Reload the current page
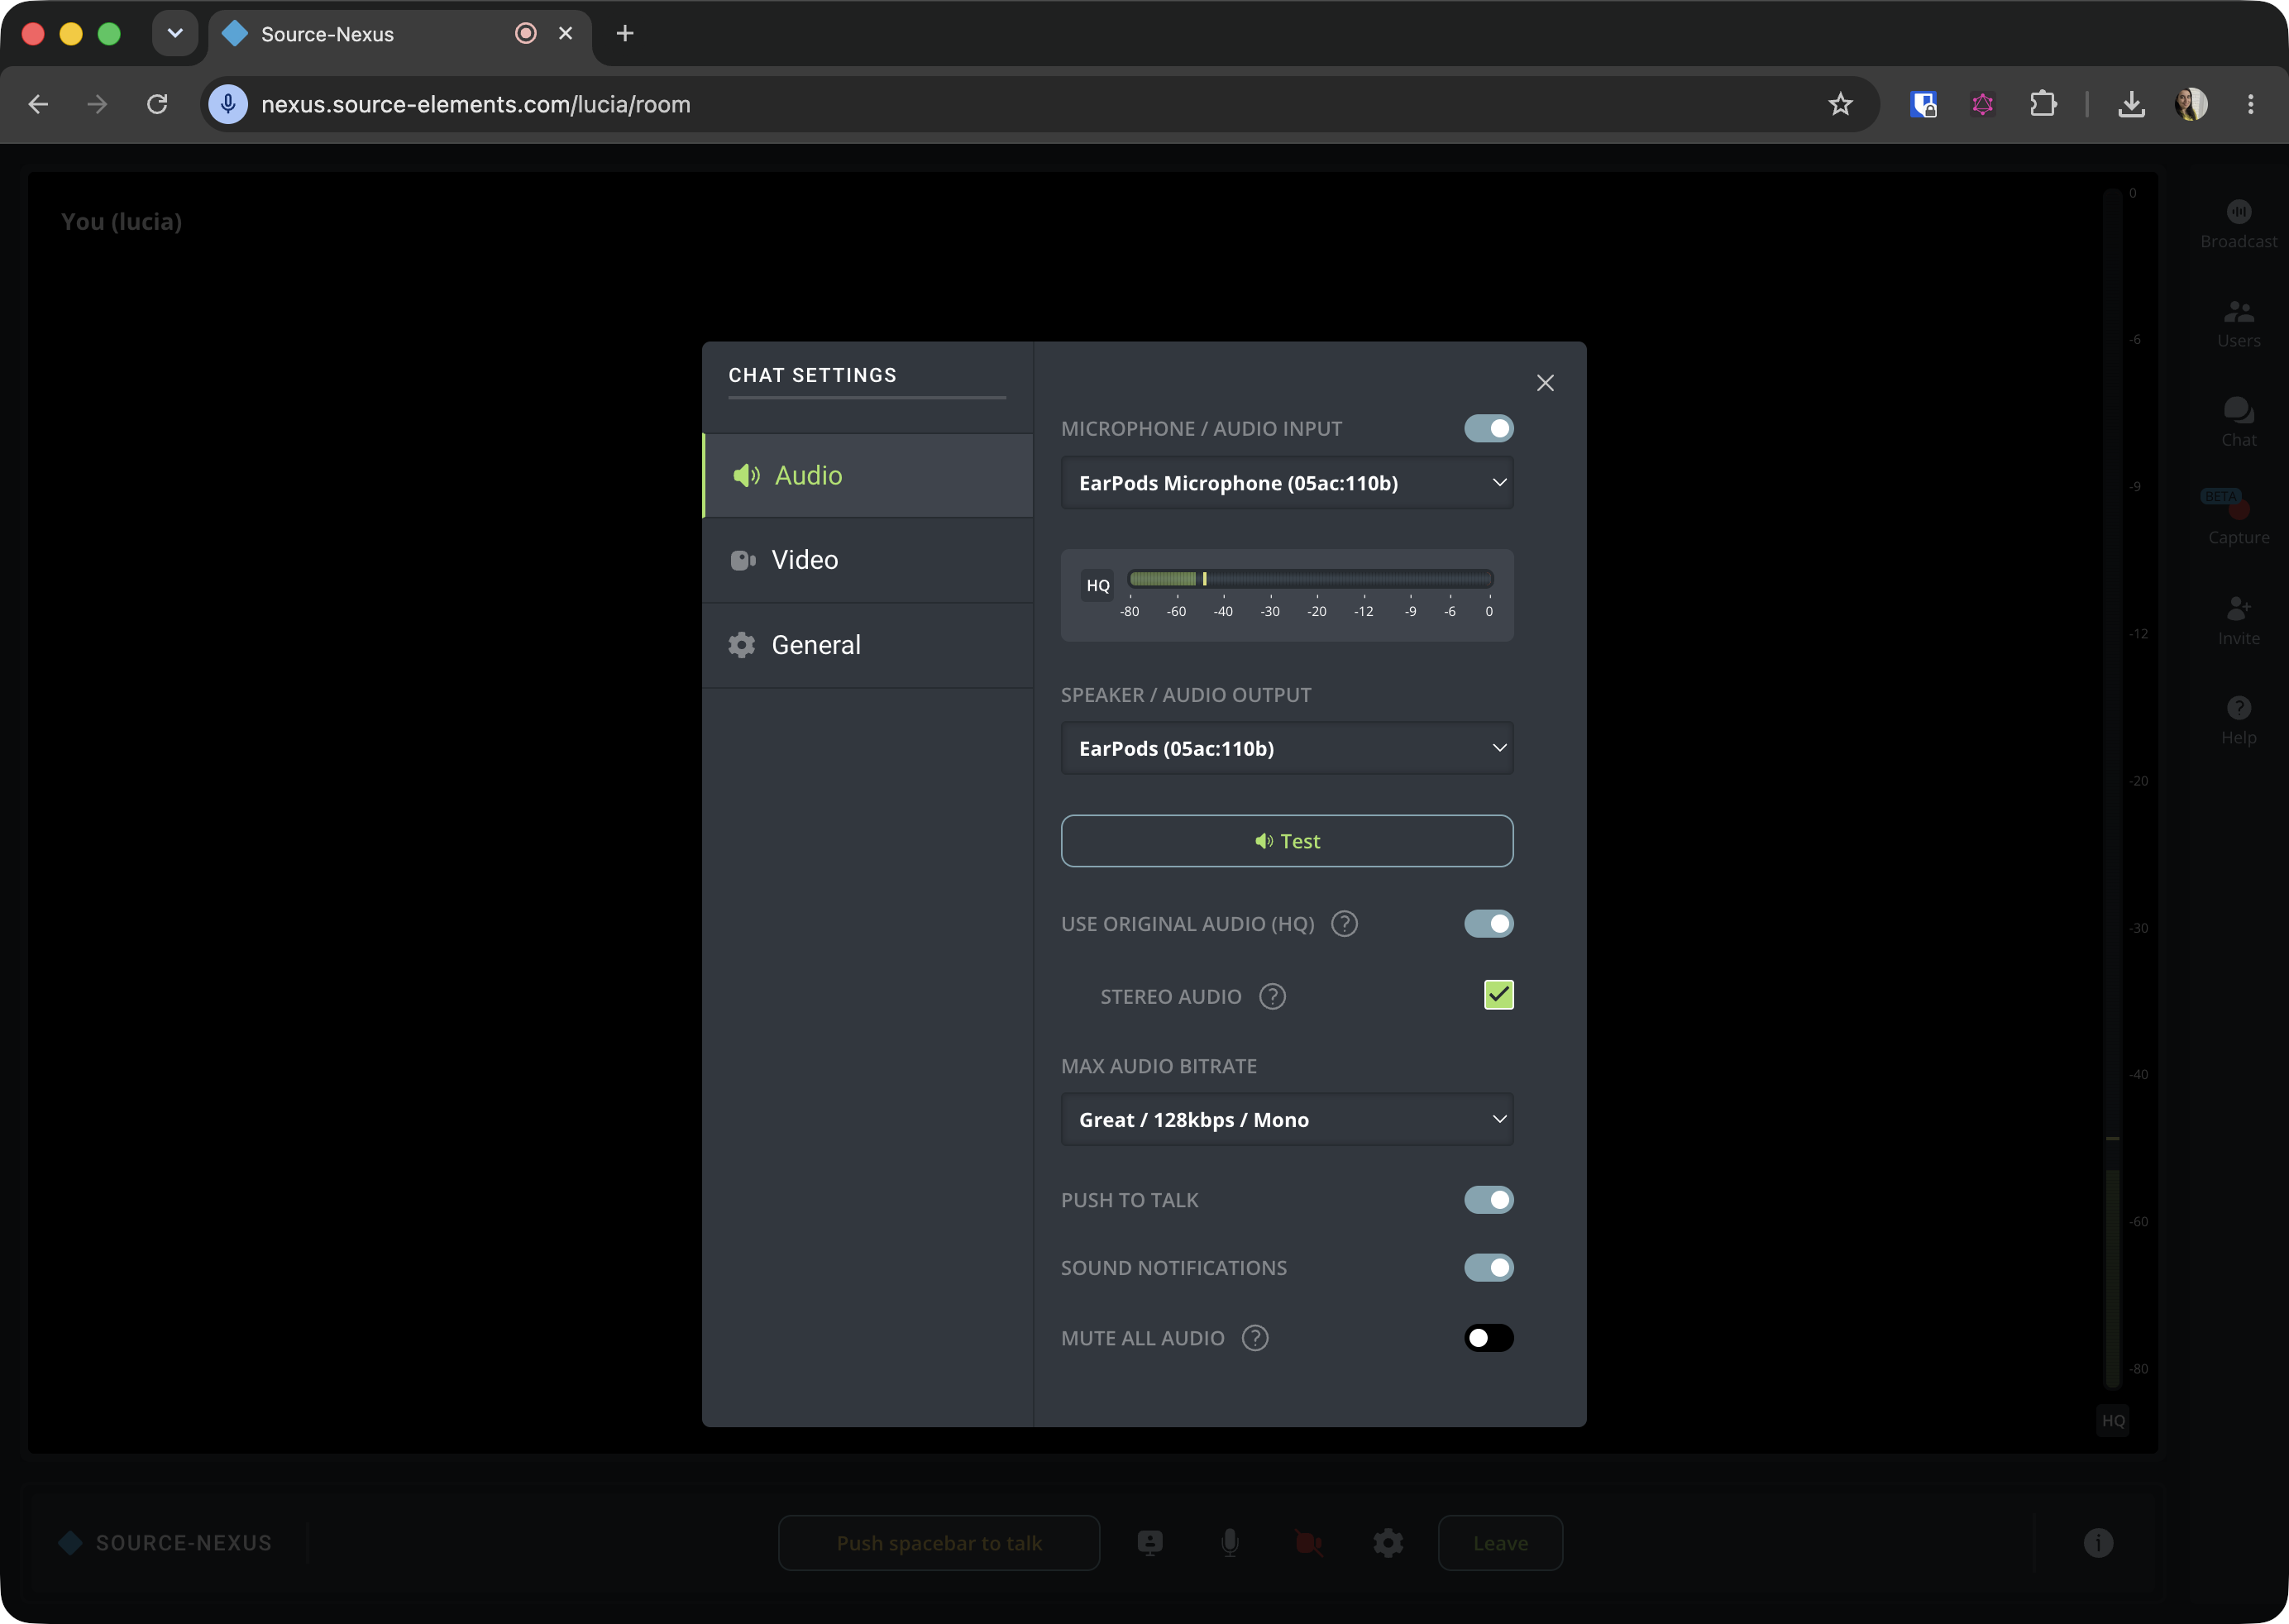The image size is (2289, 1624). 157,104
